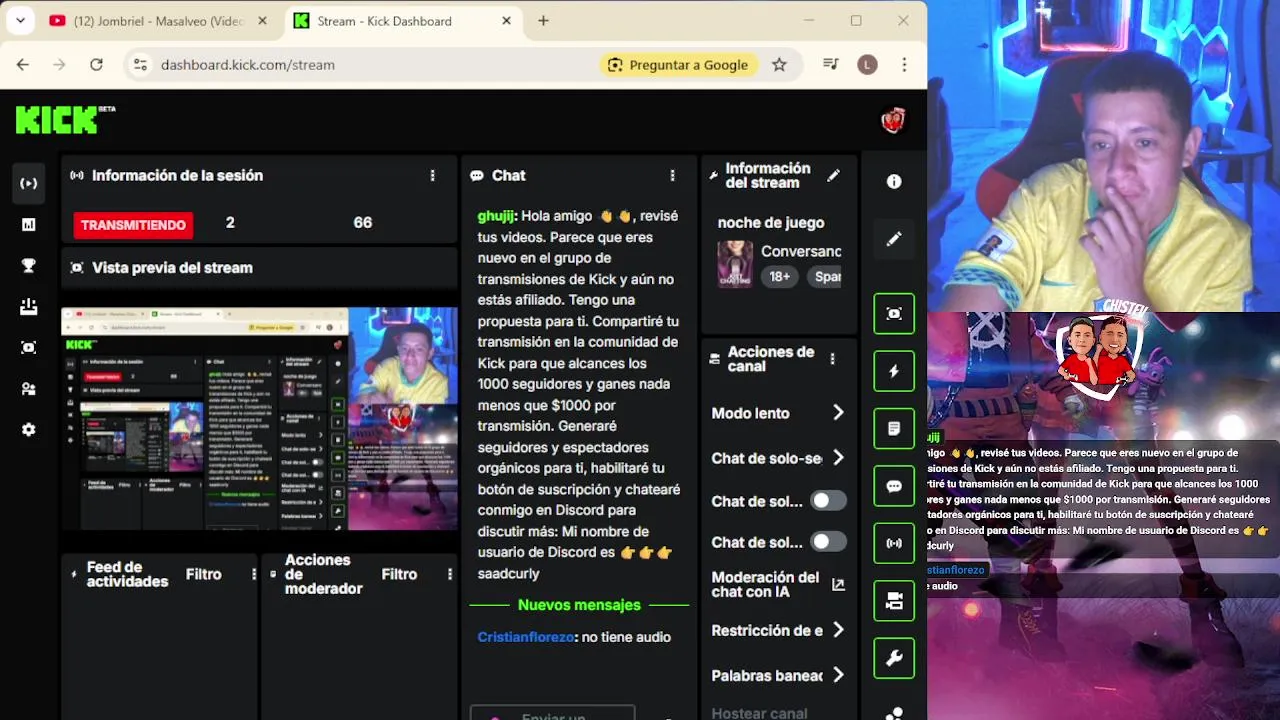The height and width of the screenshot is (720, 1280).
Task: Open the Stream page in left sidebar
Action: point(29,183)
